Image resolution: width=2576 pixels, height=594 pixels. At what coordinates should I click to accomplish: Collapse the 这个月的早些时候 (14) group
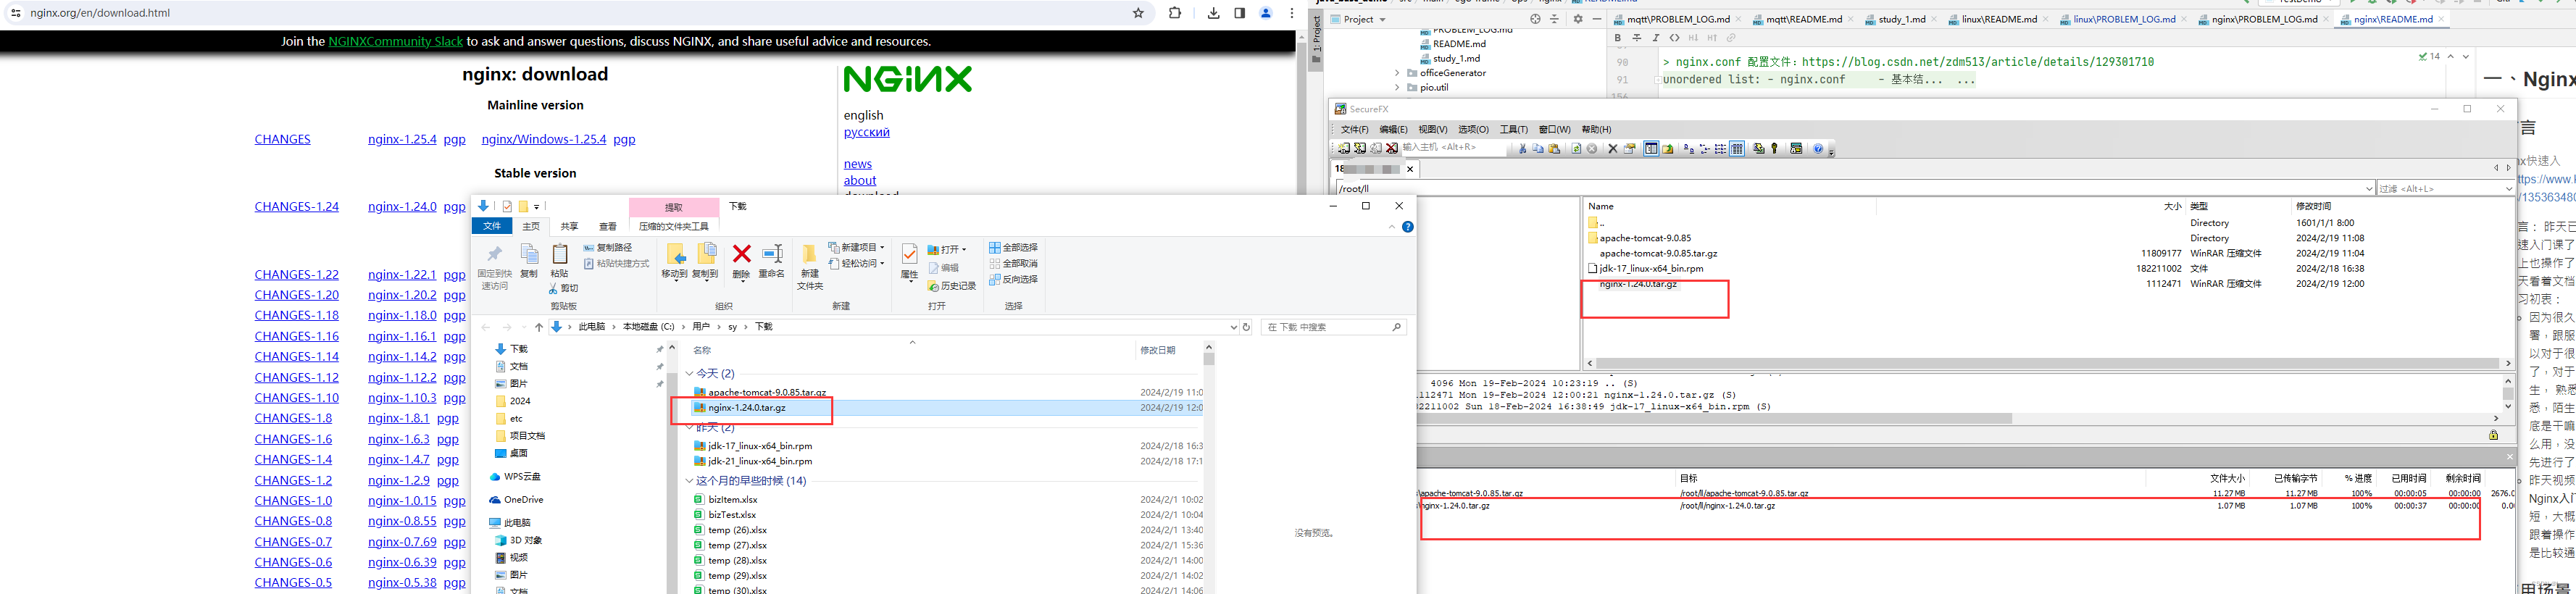tap(689, 481)
